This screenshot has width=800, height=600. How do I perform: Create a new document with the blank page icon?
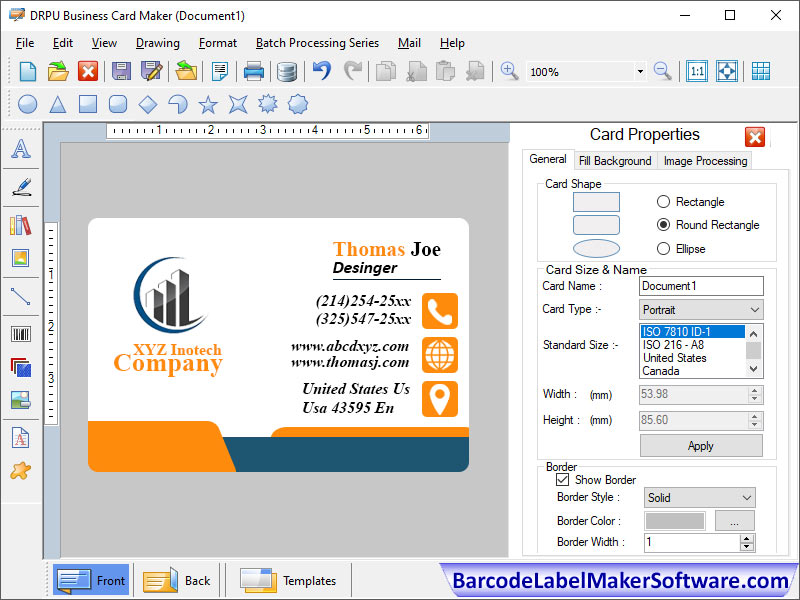[28, 71]
